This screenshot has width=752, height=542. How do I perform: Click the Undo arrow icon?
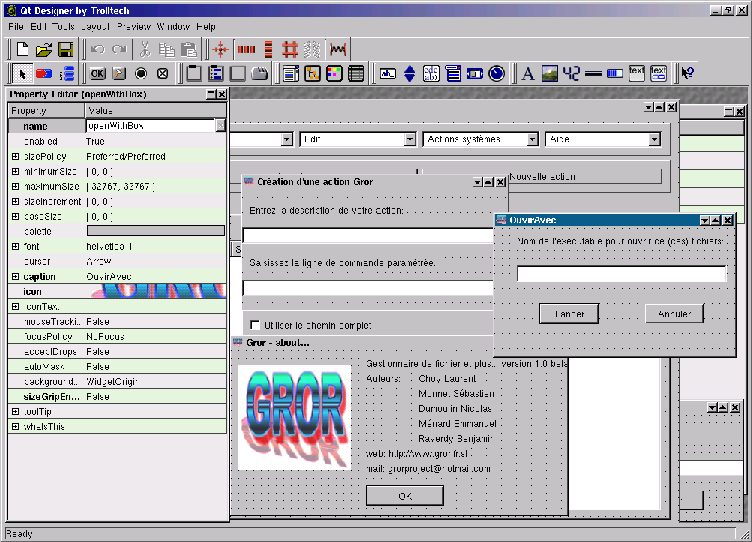98,49
